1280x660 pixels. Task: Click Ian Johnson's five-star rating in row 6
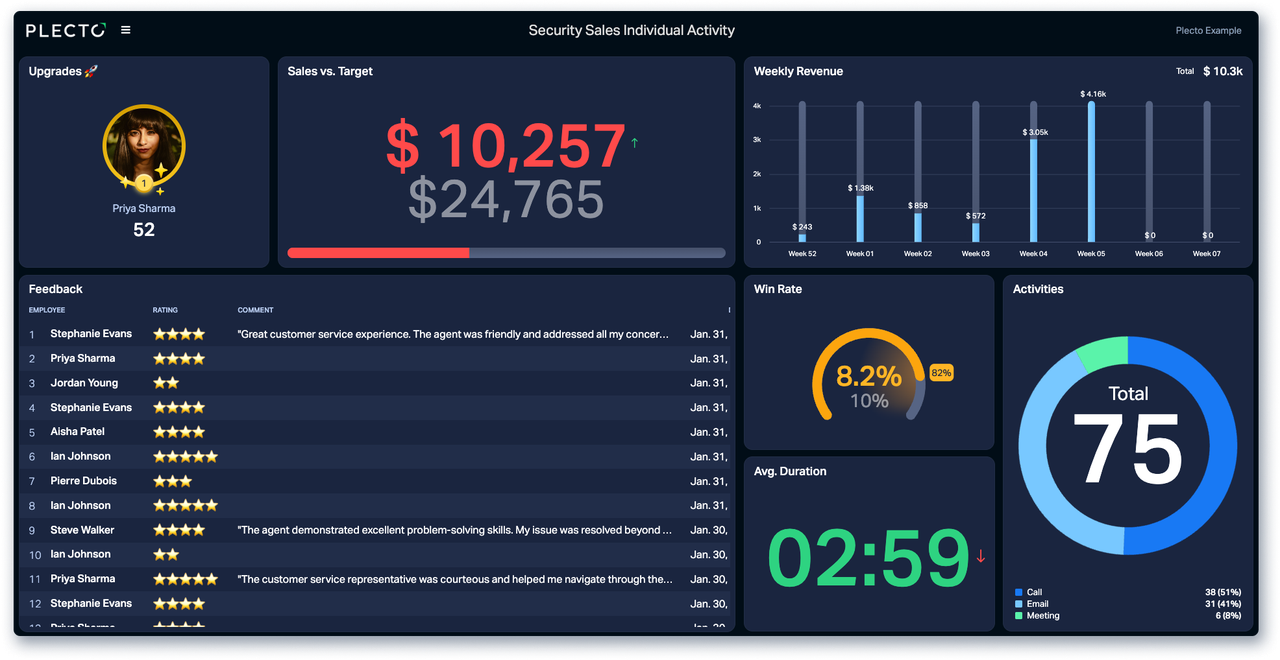(185, 457)
